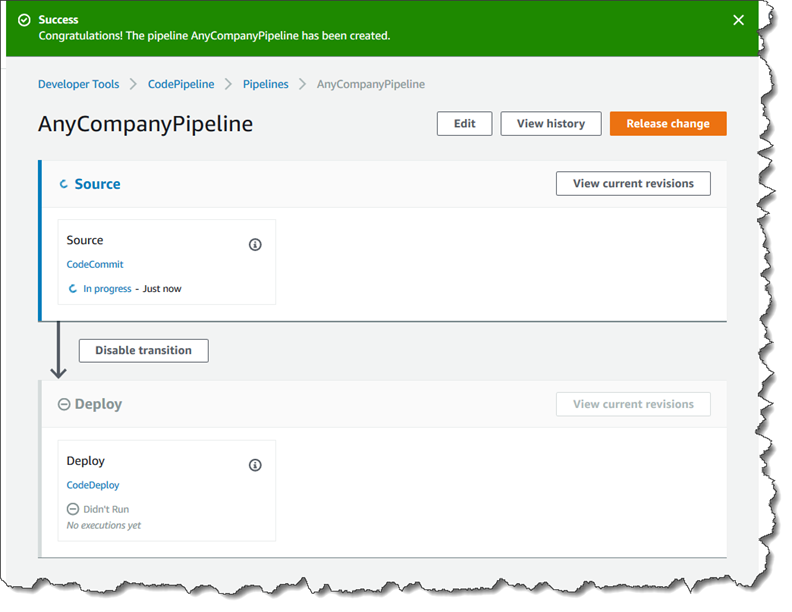Go to Developer Tools breadcrumb
Image resolution: width=792 pixels, height=612 pixels.
point(78,85)
